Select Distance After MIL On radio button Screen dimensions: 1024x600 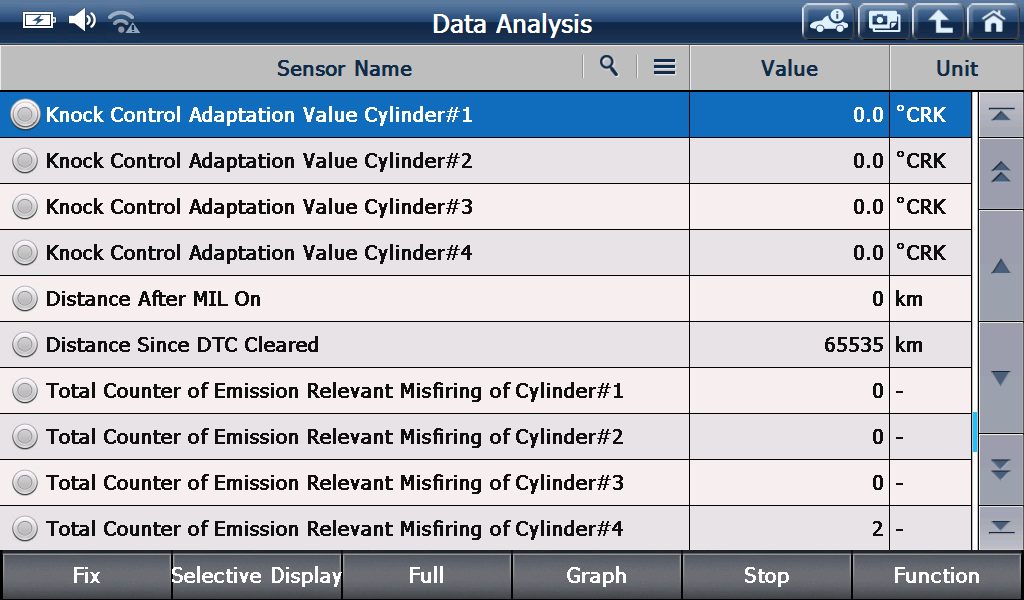tap(25, 298)
